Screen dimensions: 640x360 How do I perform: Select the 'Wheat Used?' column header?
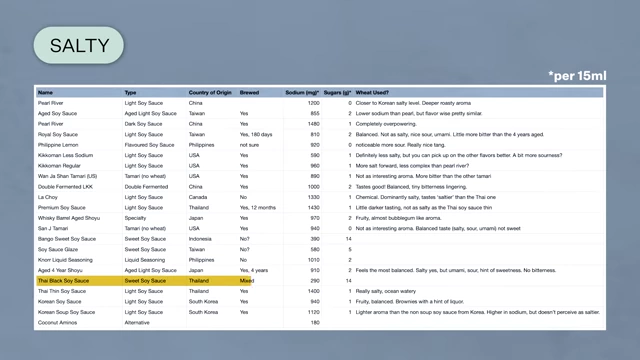[x=372, y=93]
